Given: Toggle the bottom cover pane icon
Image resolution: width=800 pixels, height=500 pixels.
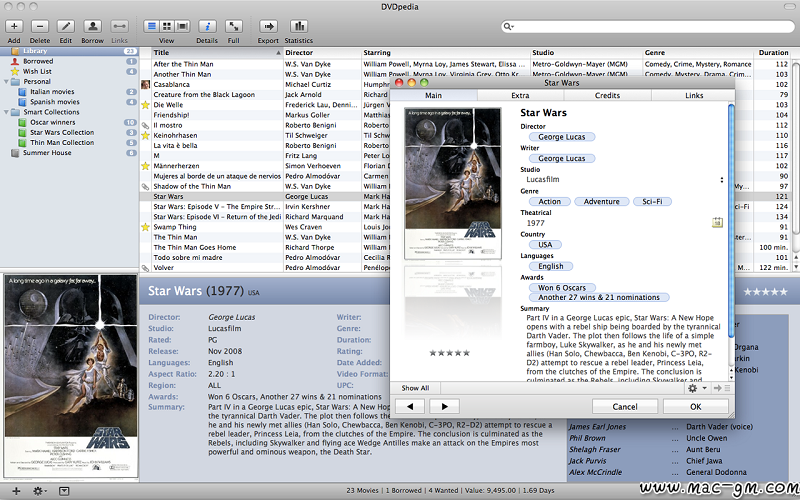Looking at the screenshot, I should 64,491.
